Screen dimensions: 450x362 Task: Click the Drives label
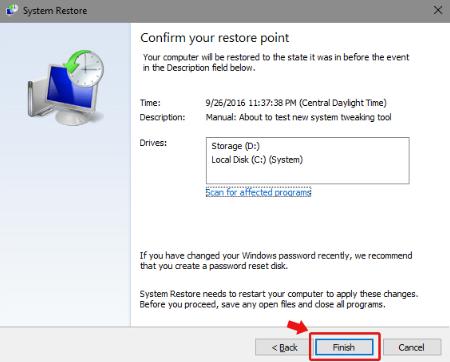(x=153, y=143)
